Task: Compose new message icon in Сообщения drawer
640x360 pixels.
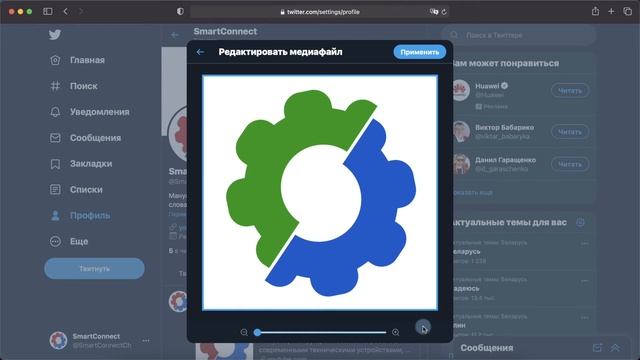Action: tap(597, 348)
